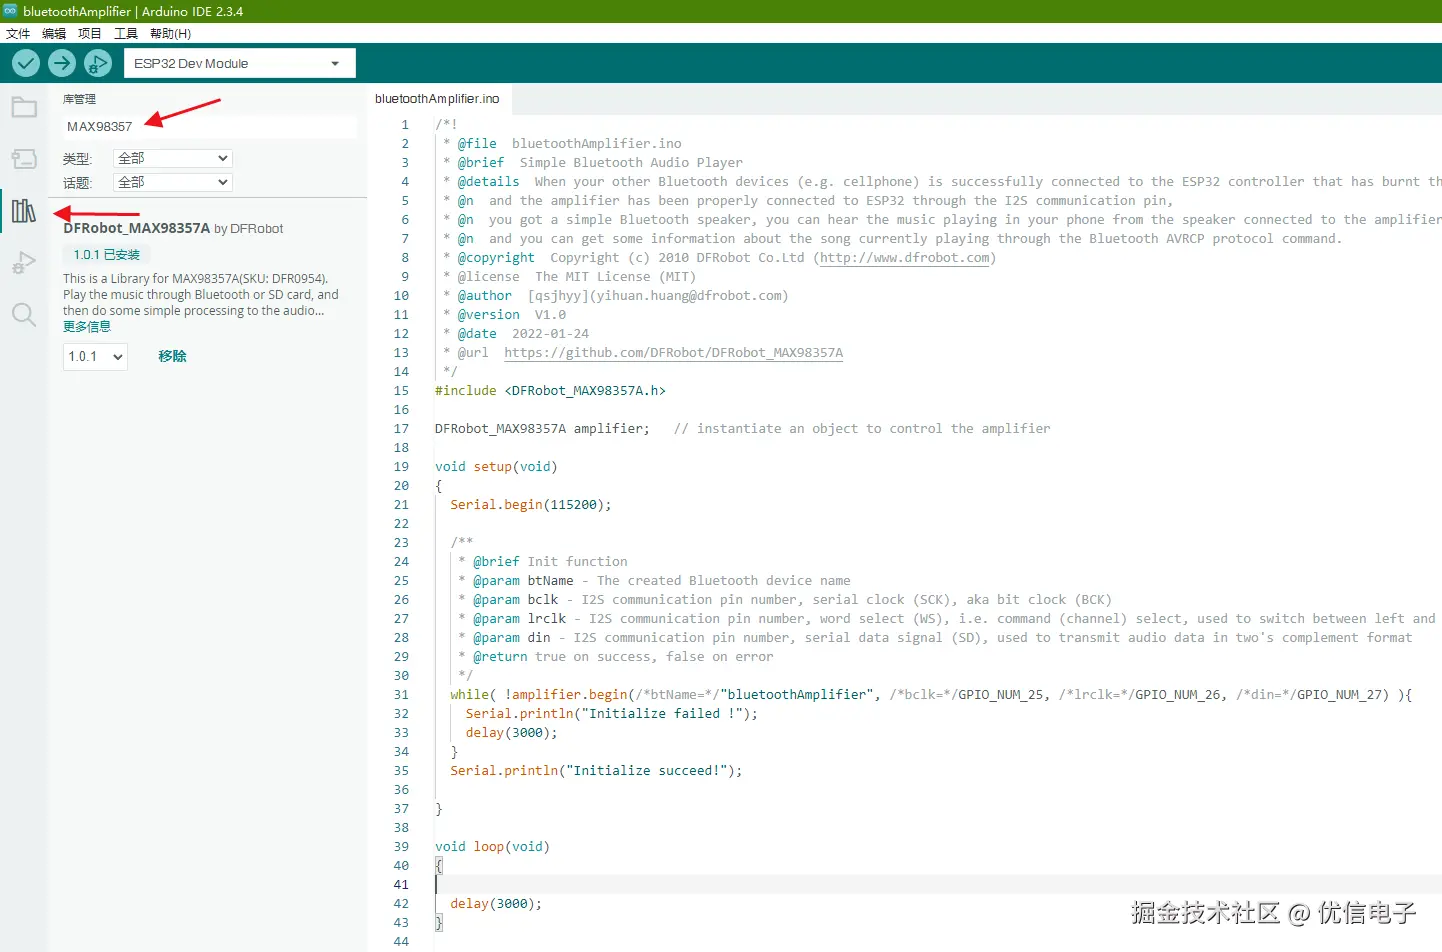1442x952 pixels.
Task: Open the github DFRobot_MAX98357A URL in code
Action: point(673,352)
